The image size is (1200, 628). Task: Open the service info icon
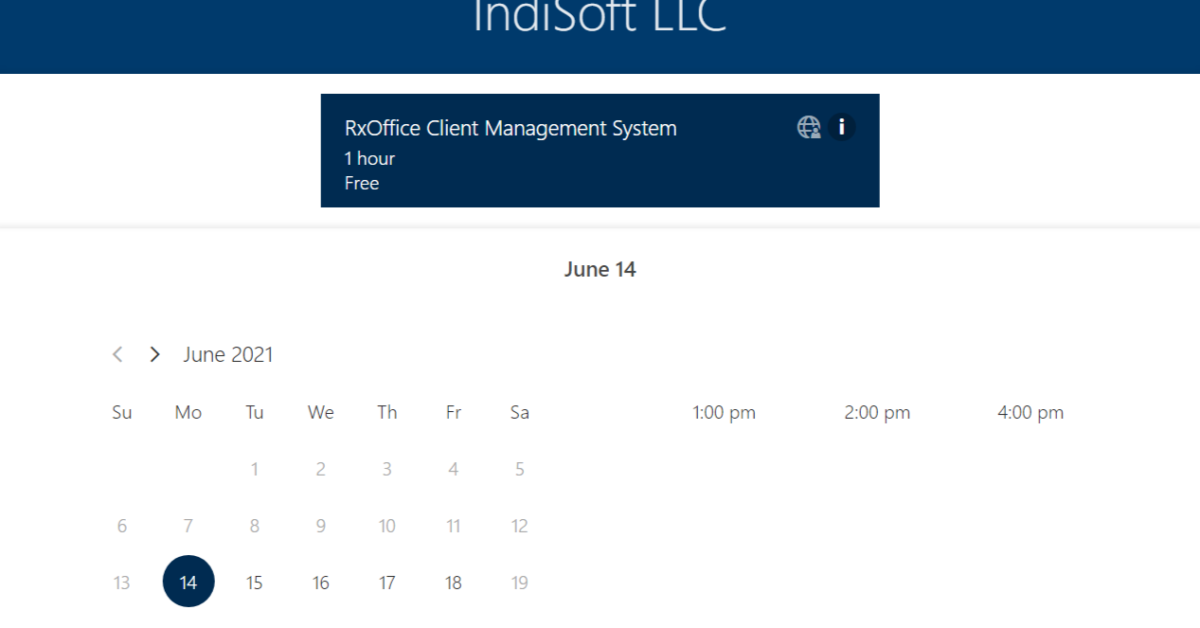point(842,127)
